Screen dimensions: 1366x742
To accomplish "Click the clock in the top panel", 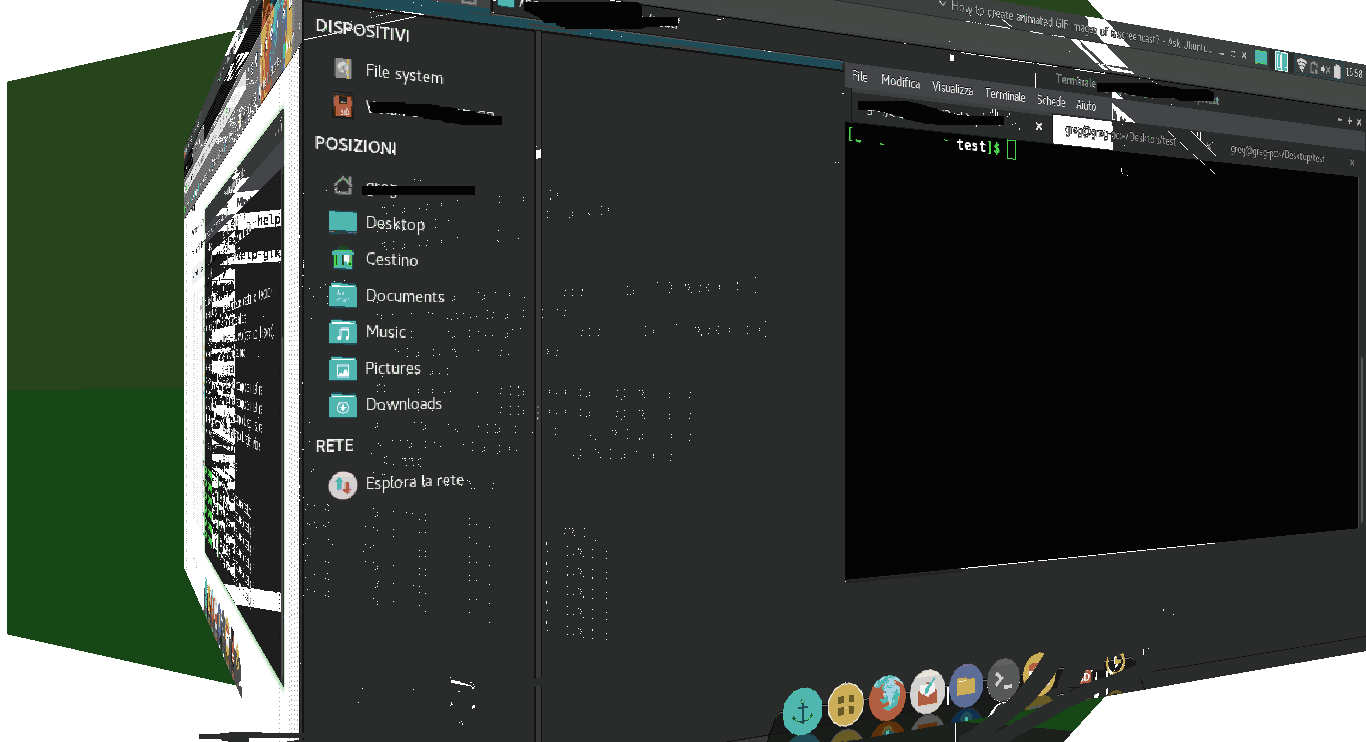I will (1354, 73).
